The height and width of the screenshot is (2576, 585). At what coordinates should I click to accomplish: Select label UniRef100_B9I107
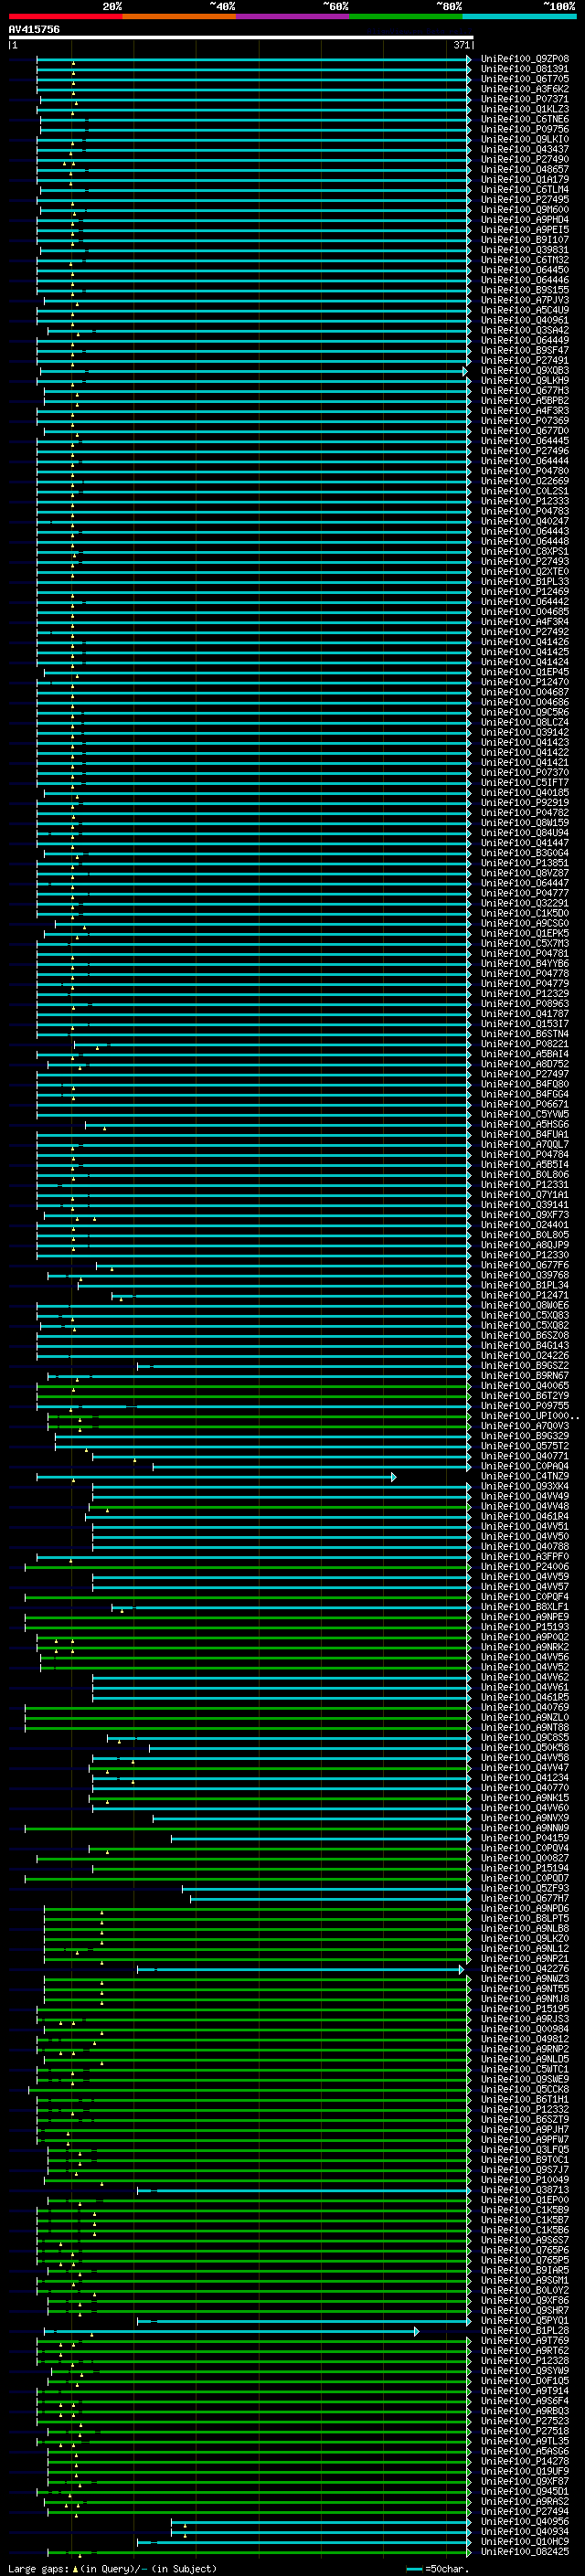(525, 239)
